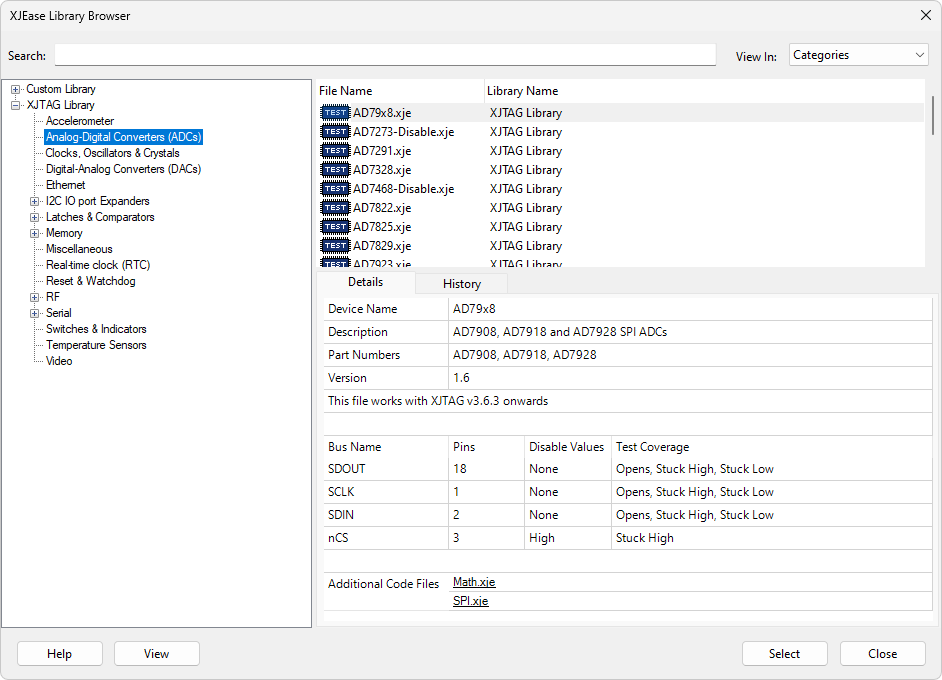Expand the Custom Library tree node

pos(16,90)
